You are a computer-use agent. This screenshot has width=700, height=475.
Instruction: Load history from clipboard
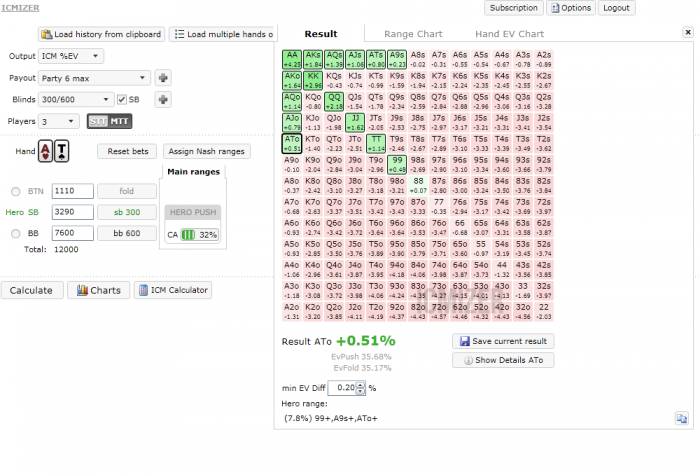click(101, 34)
